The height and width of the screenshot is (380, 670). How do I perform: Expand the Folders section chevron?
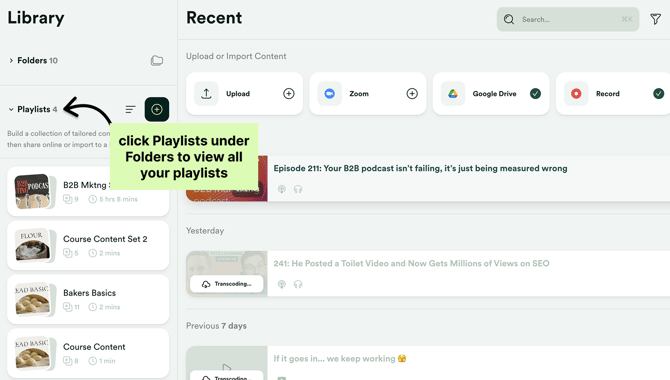pyautogui.click(x=11, y=61)
